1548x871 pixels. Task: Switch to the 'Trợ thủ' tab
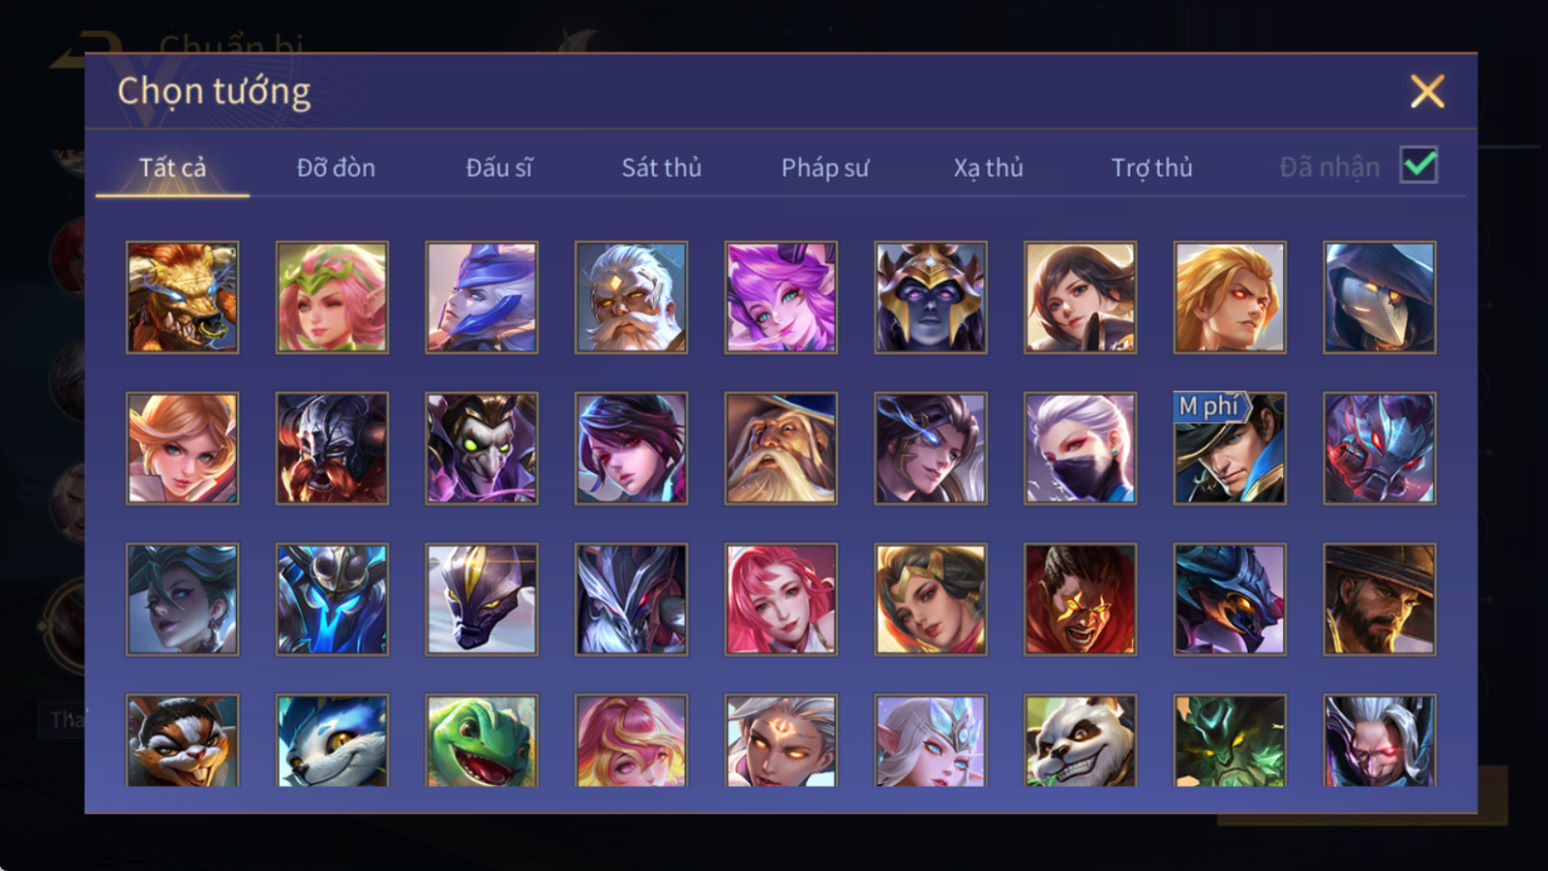tap(1152, 167)
